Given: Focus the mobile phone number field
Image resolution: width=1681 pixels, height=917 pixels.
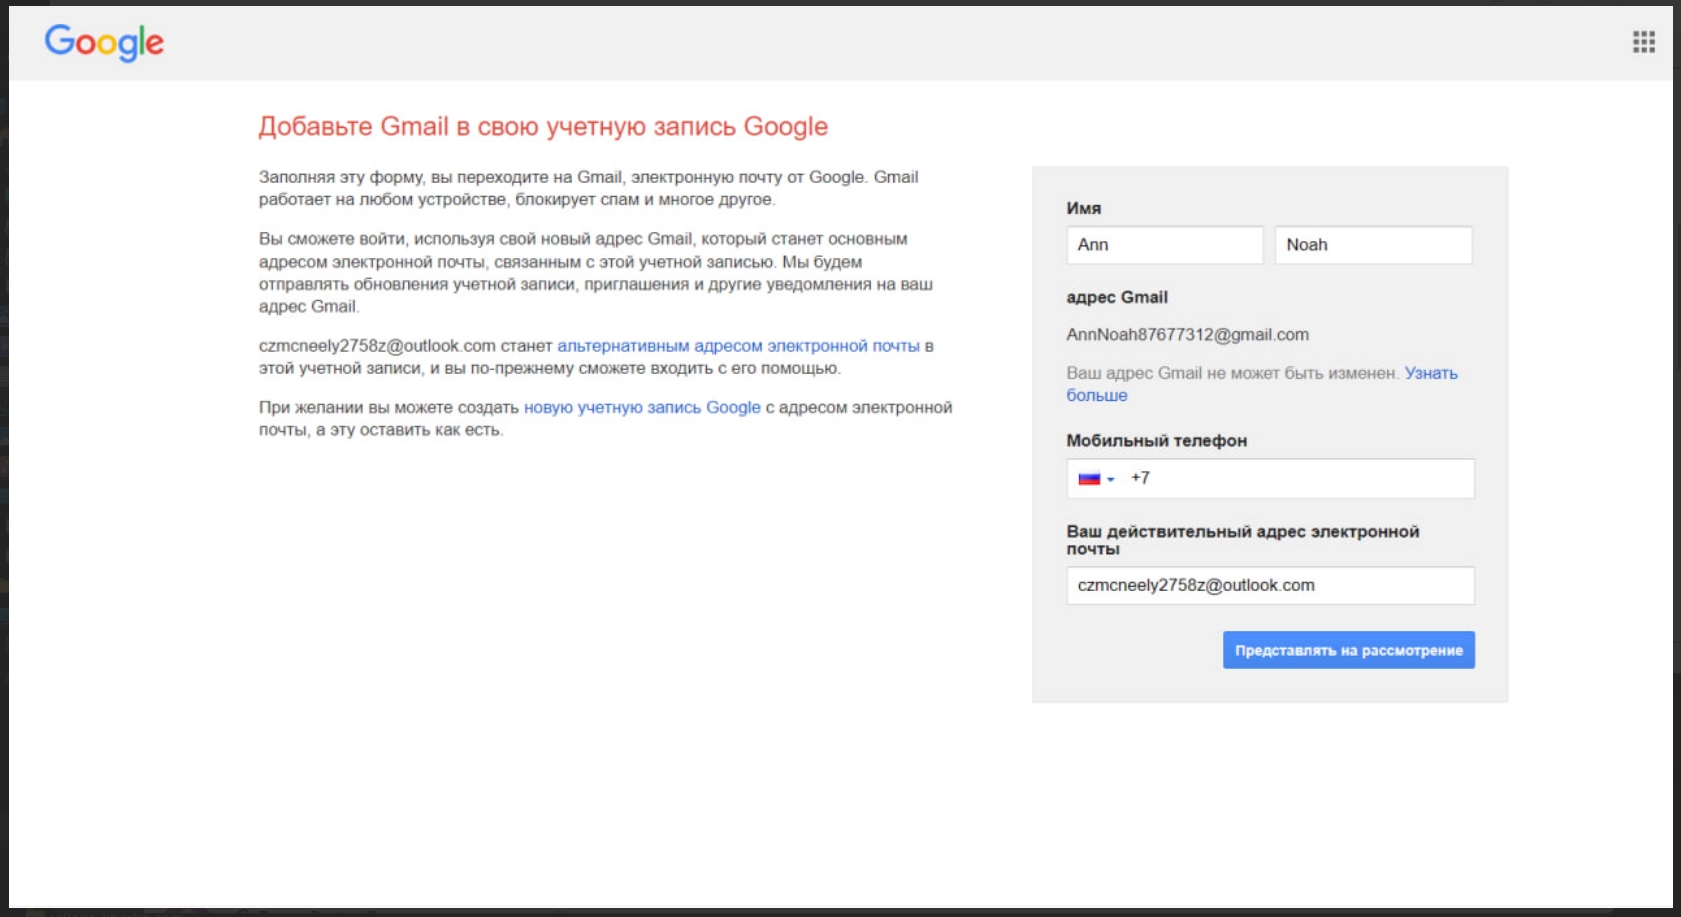Looking at the screenshot, I should (1300, 479).
